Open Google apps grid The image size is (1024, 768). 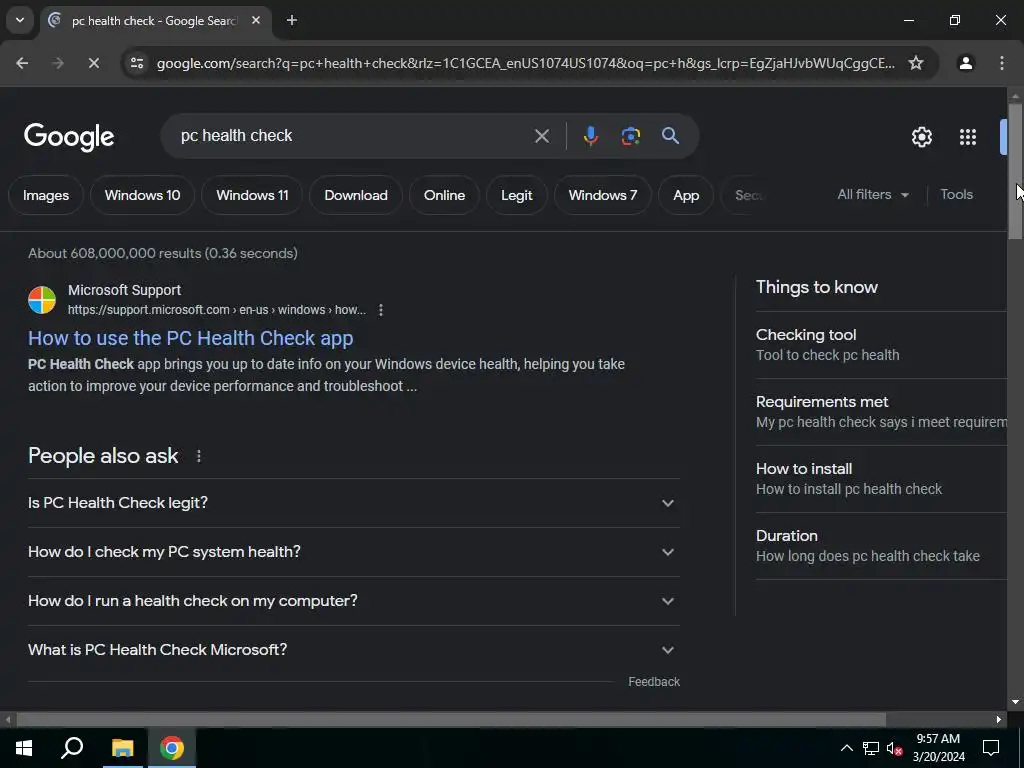[x=967, y=137]
